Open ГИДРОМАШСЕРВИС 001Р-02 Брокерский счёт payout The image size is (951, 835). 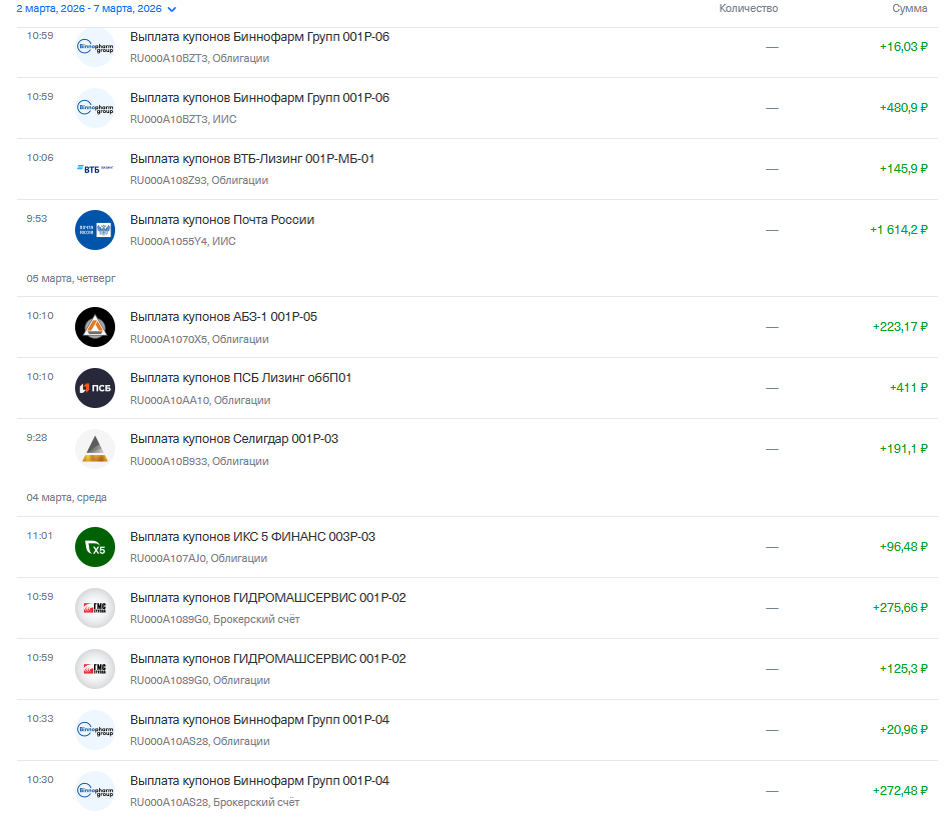tap(477, 608)
